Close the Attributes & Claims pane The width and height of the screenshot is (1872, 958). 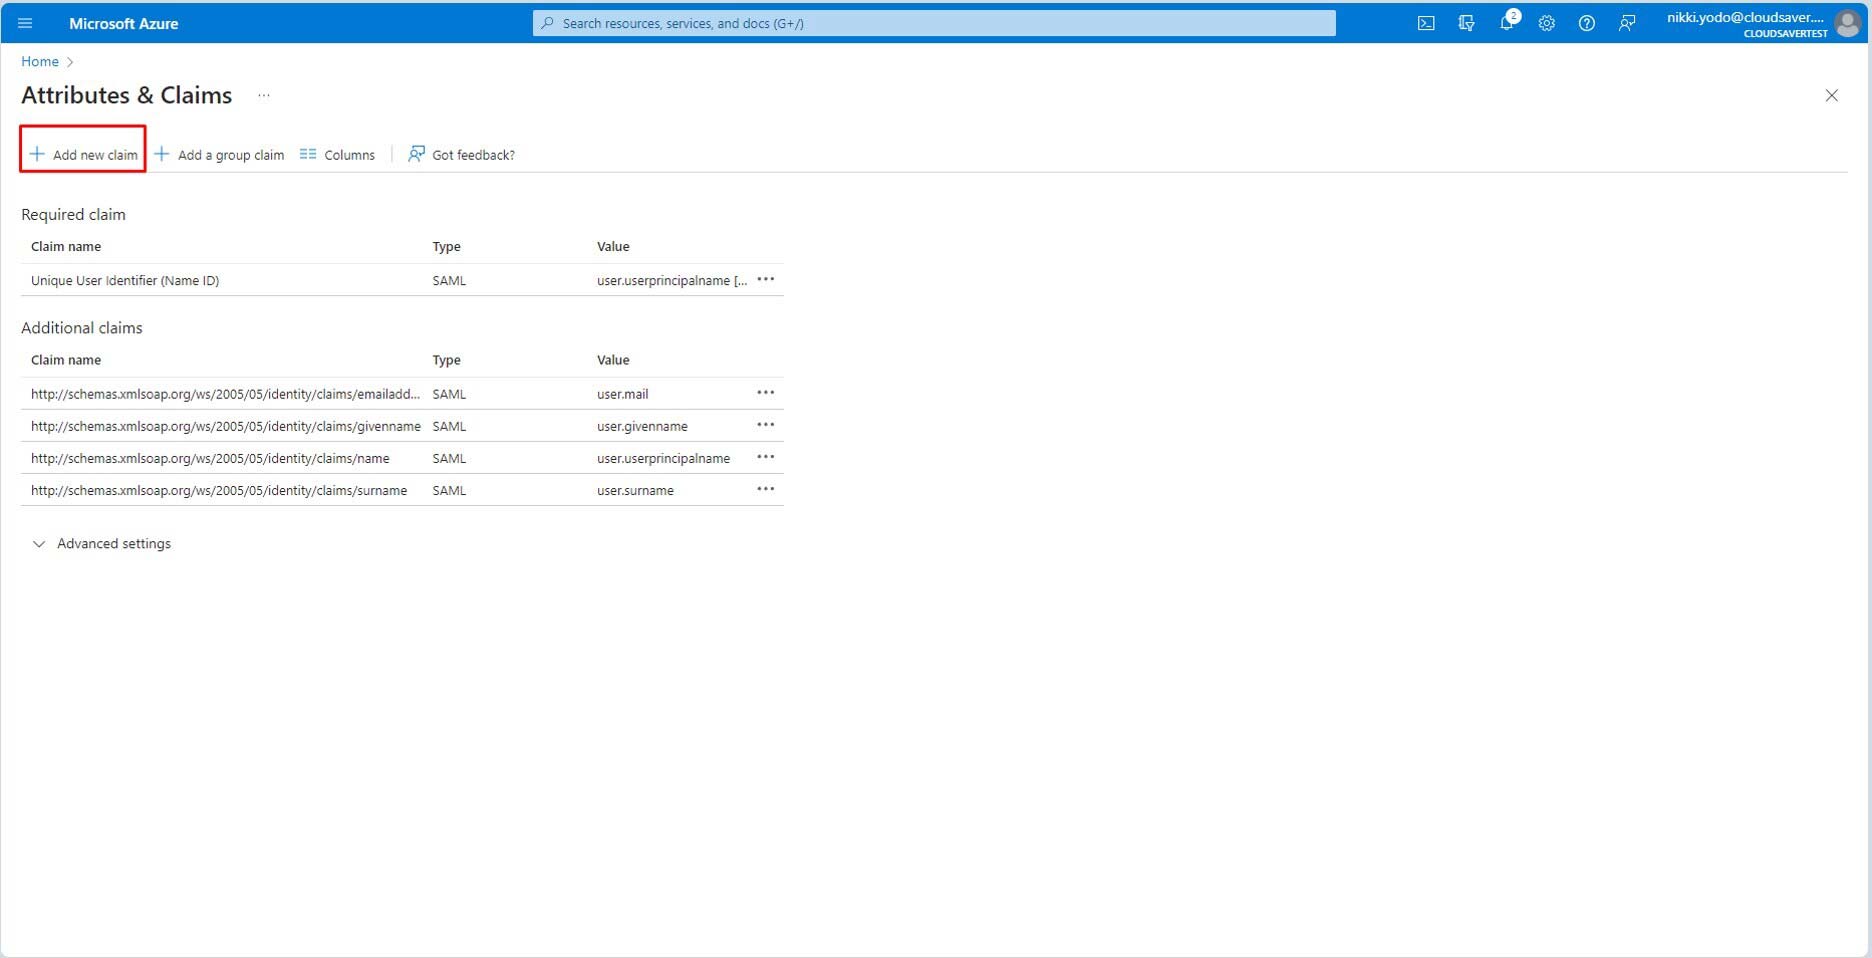pos(1831,95)
